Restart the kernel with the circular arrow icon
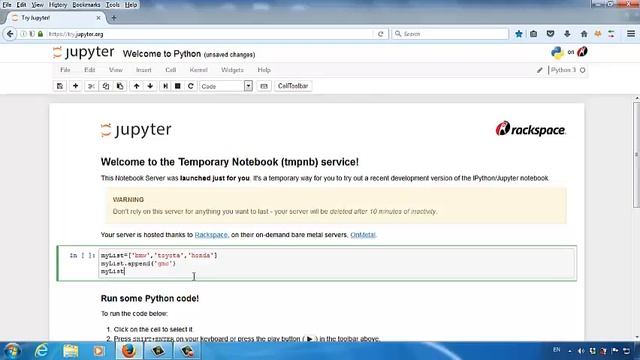 191,86
